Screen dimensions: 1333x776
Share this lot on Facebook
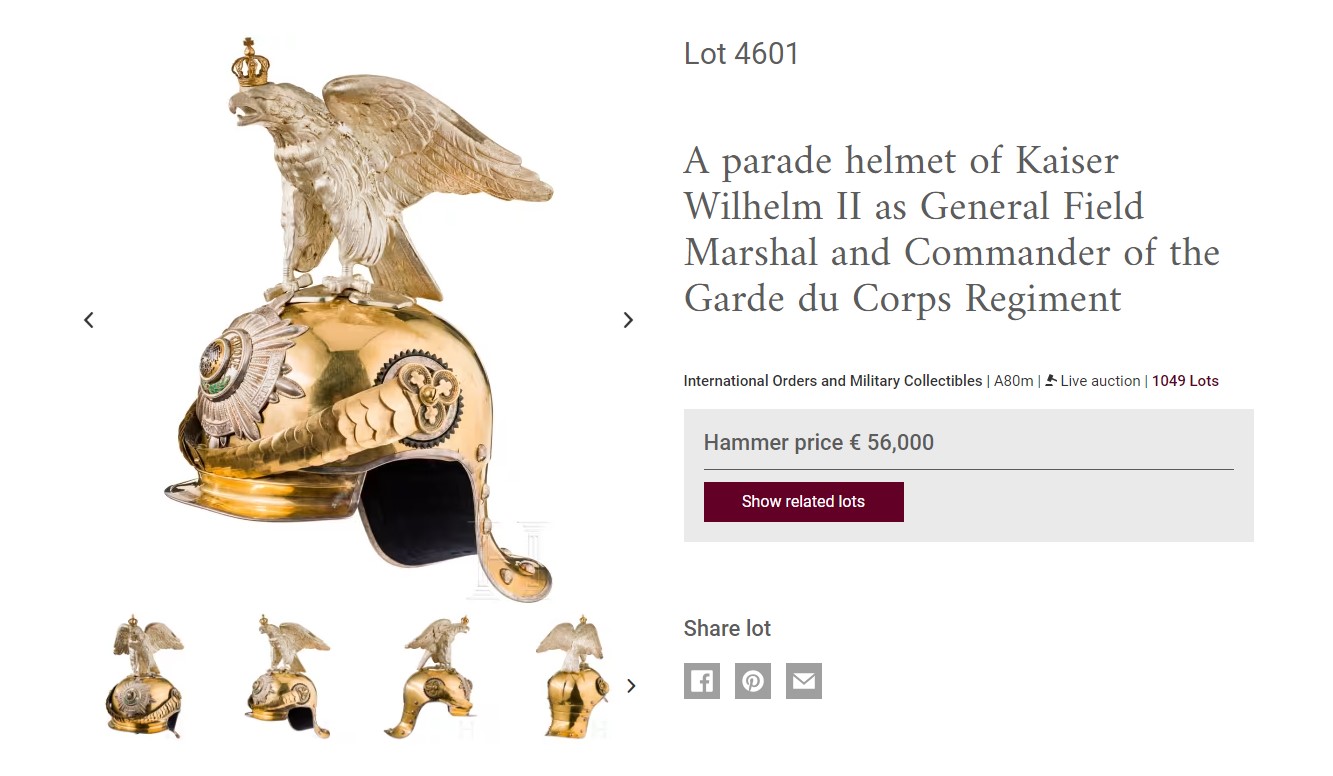click(702, 681)
